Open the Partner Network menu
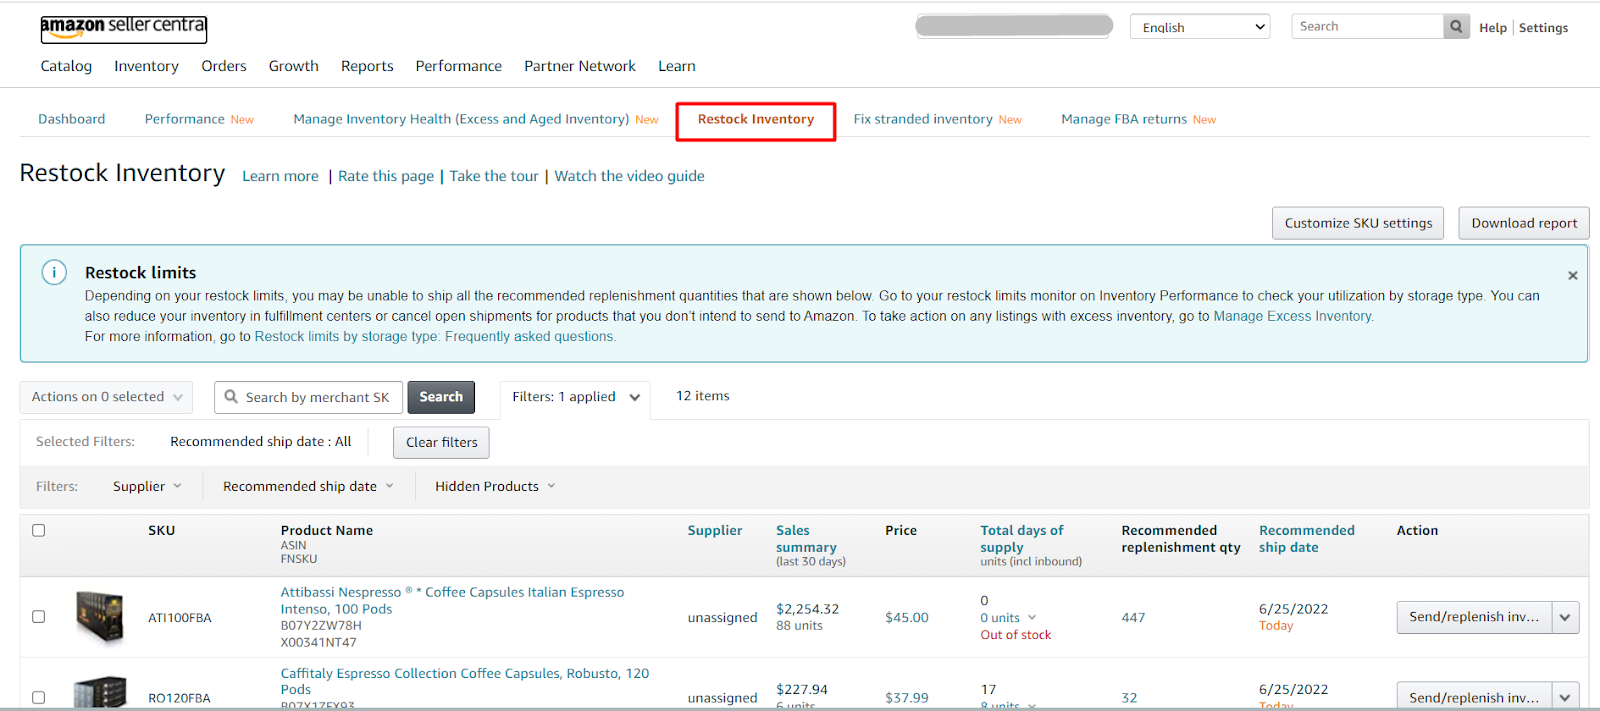Viewport: 1600px width, 711px height. point(580,66)
